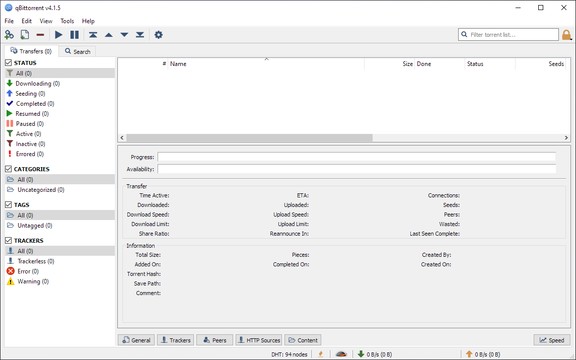
Task: Sort torrents by Status column header
Action: (490, 64)
